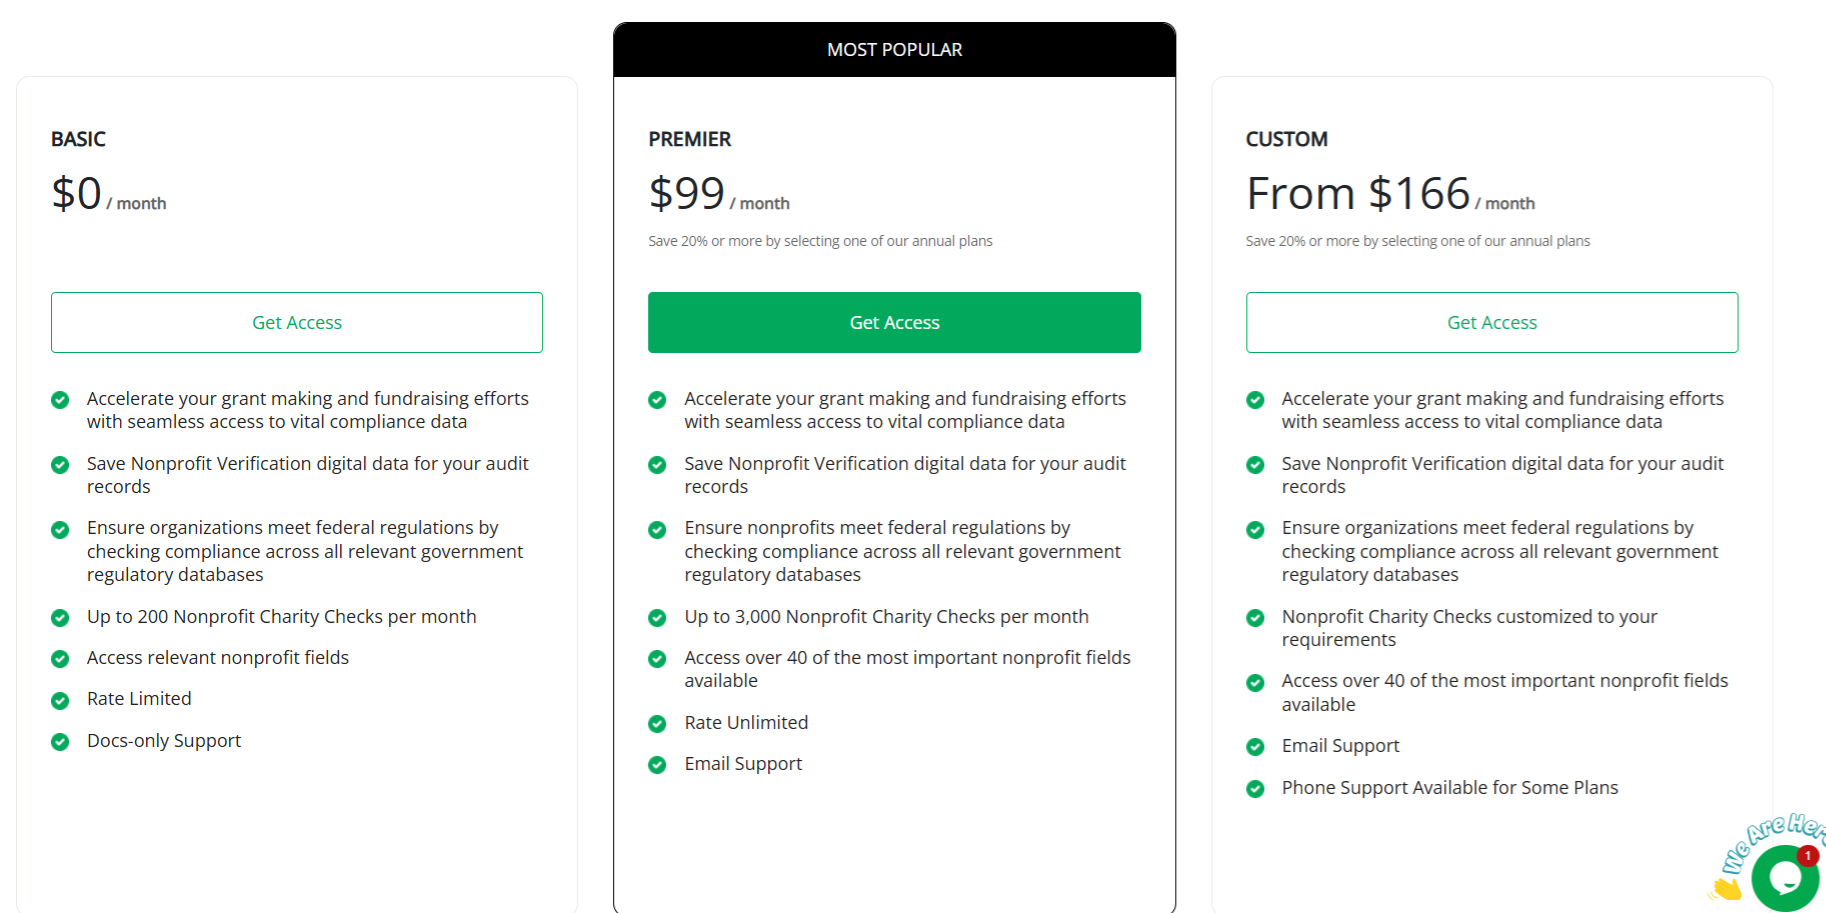
Task: Click the Premier $99 price text
Action: pos(687,192)
